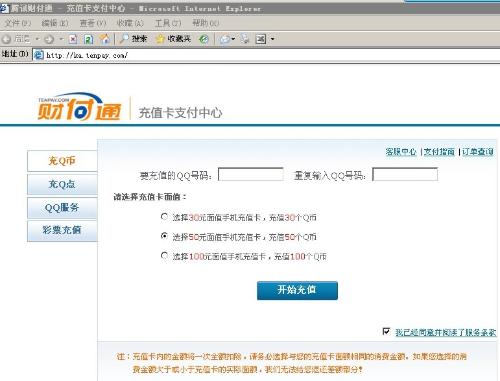Click the address bar URL http://ka.tenpay.com/
Screen dimensions: 500x381
pos(87,55)
